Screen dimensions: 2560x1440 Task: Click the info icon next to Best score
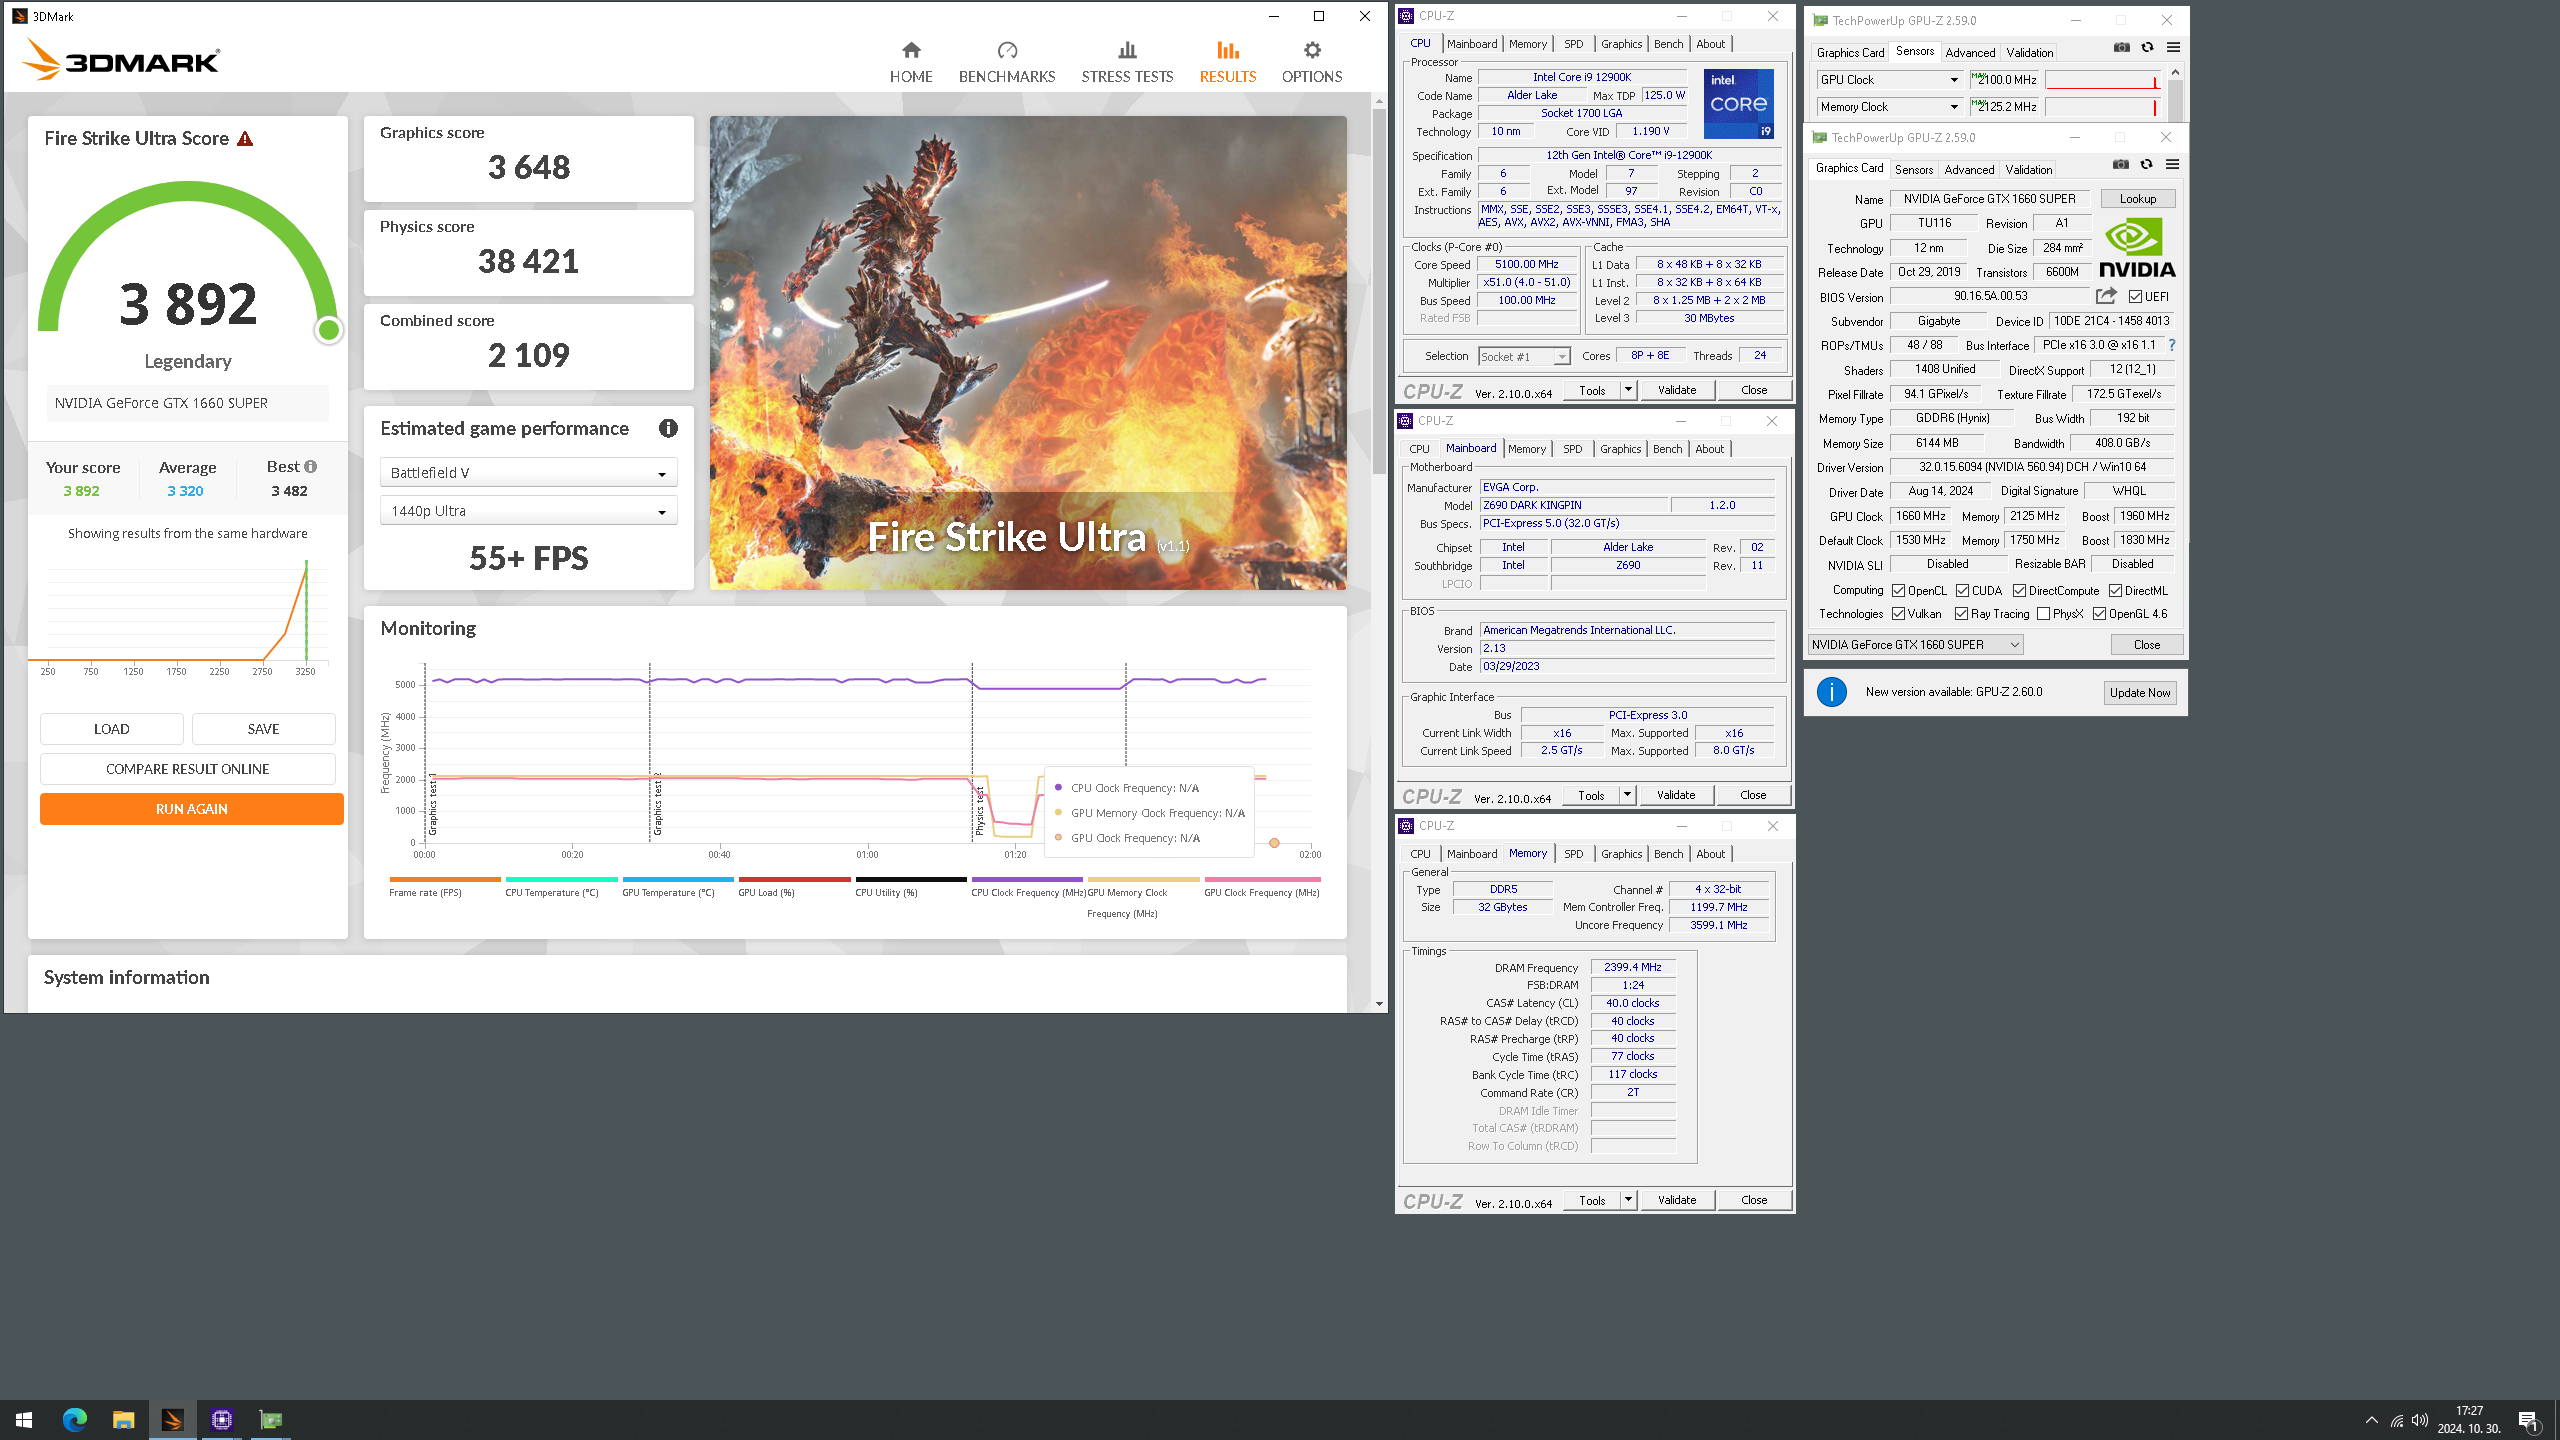(311, 467)
